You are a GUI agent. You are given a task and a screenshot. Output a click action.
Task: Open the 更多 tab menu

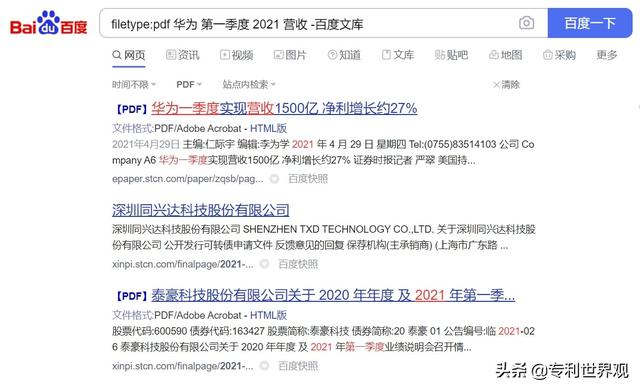(x=607, y=55)
